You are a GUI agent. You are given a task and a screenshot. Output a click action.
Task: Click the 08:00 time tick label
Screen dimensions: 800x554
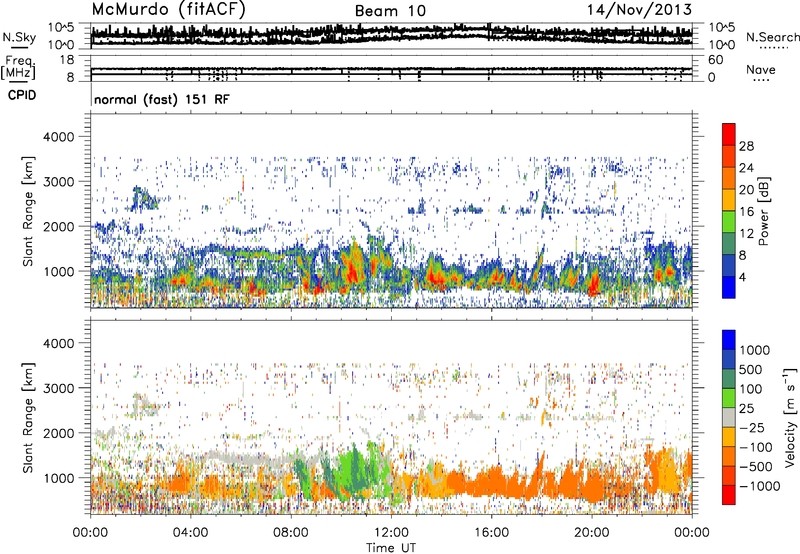(x=290, y=533)
